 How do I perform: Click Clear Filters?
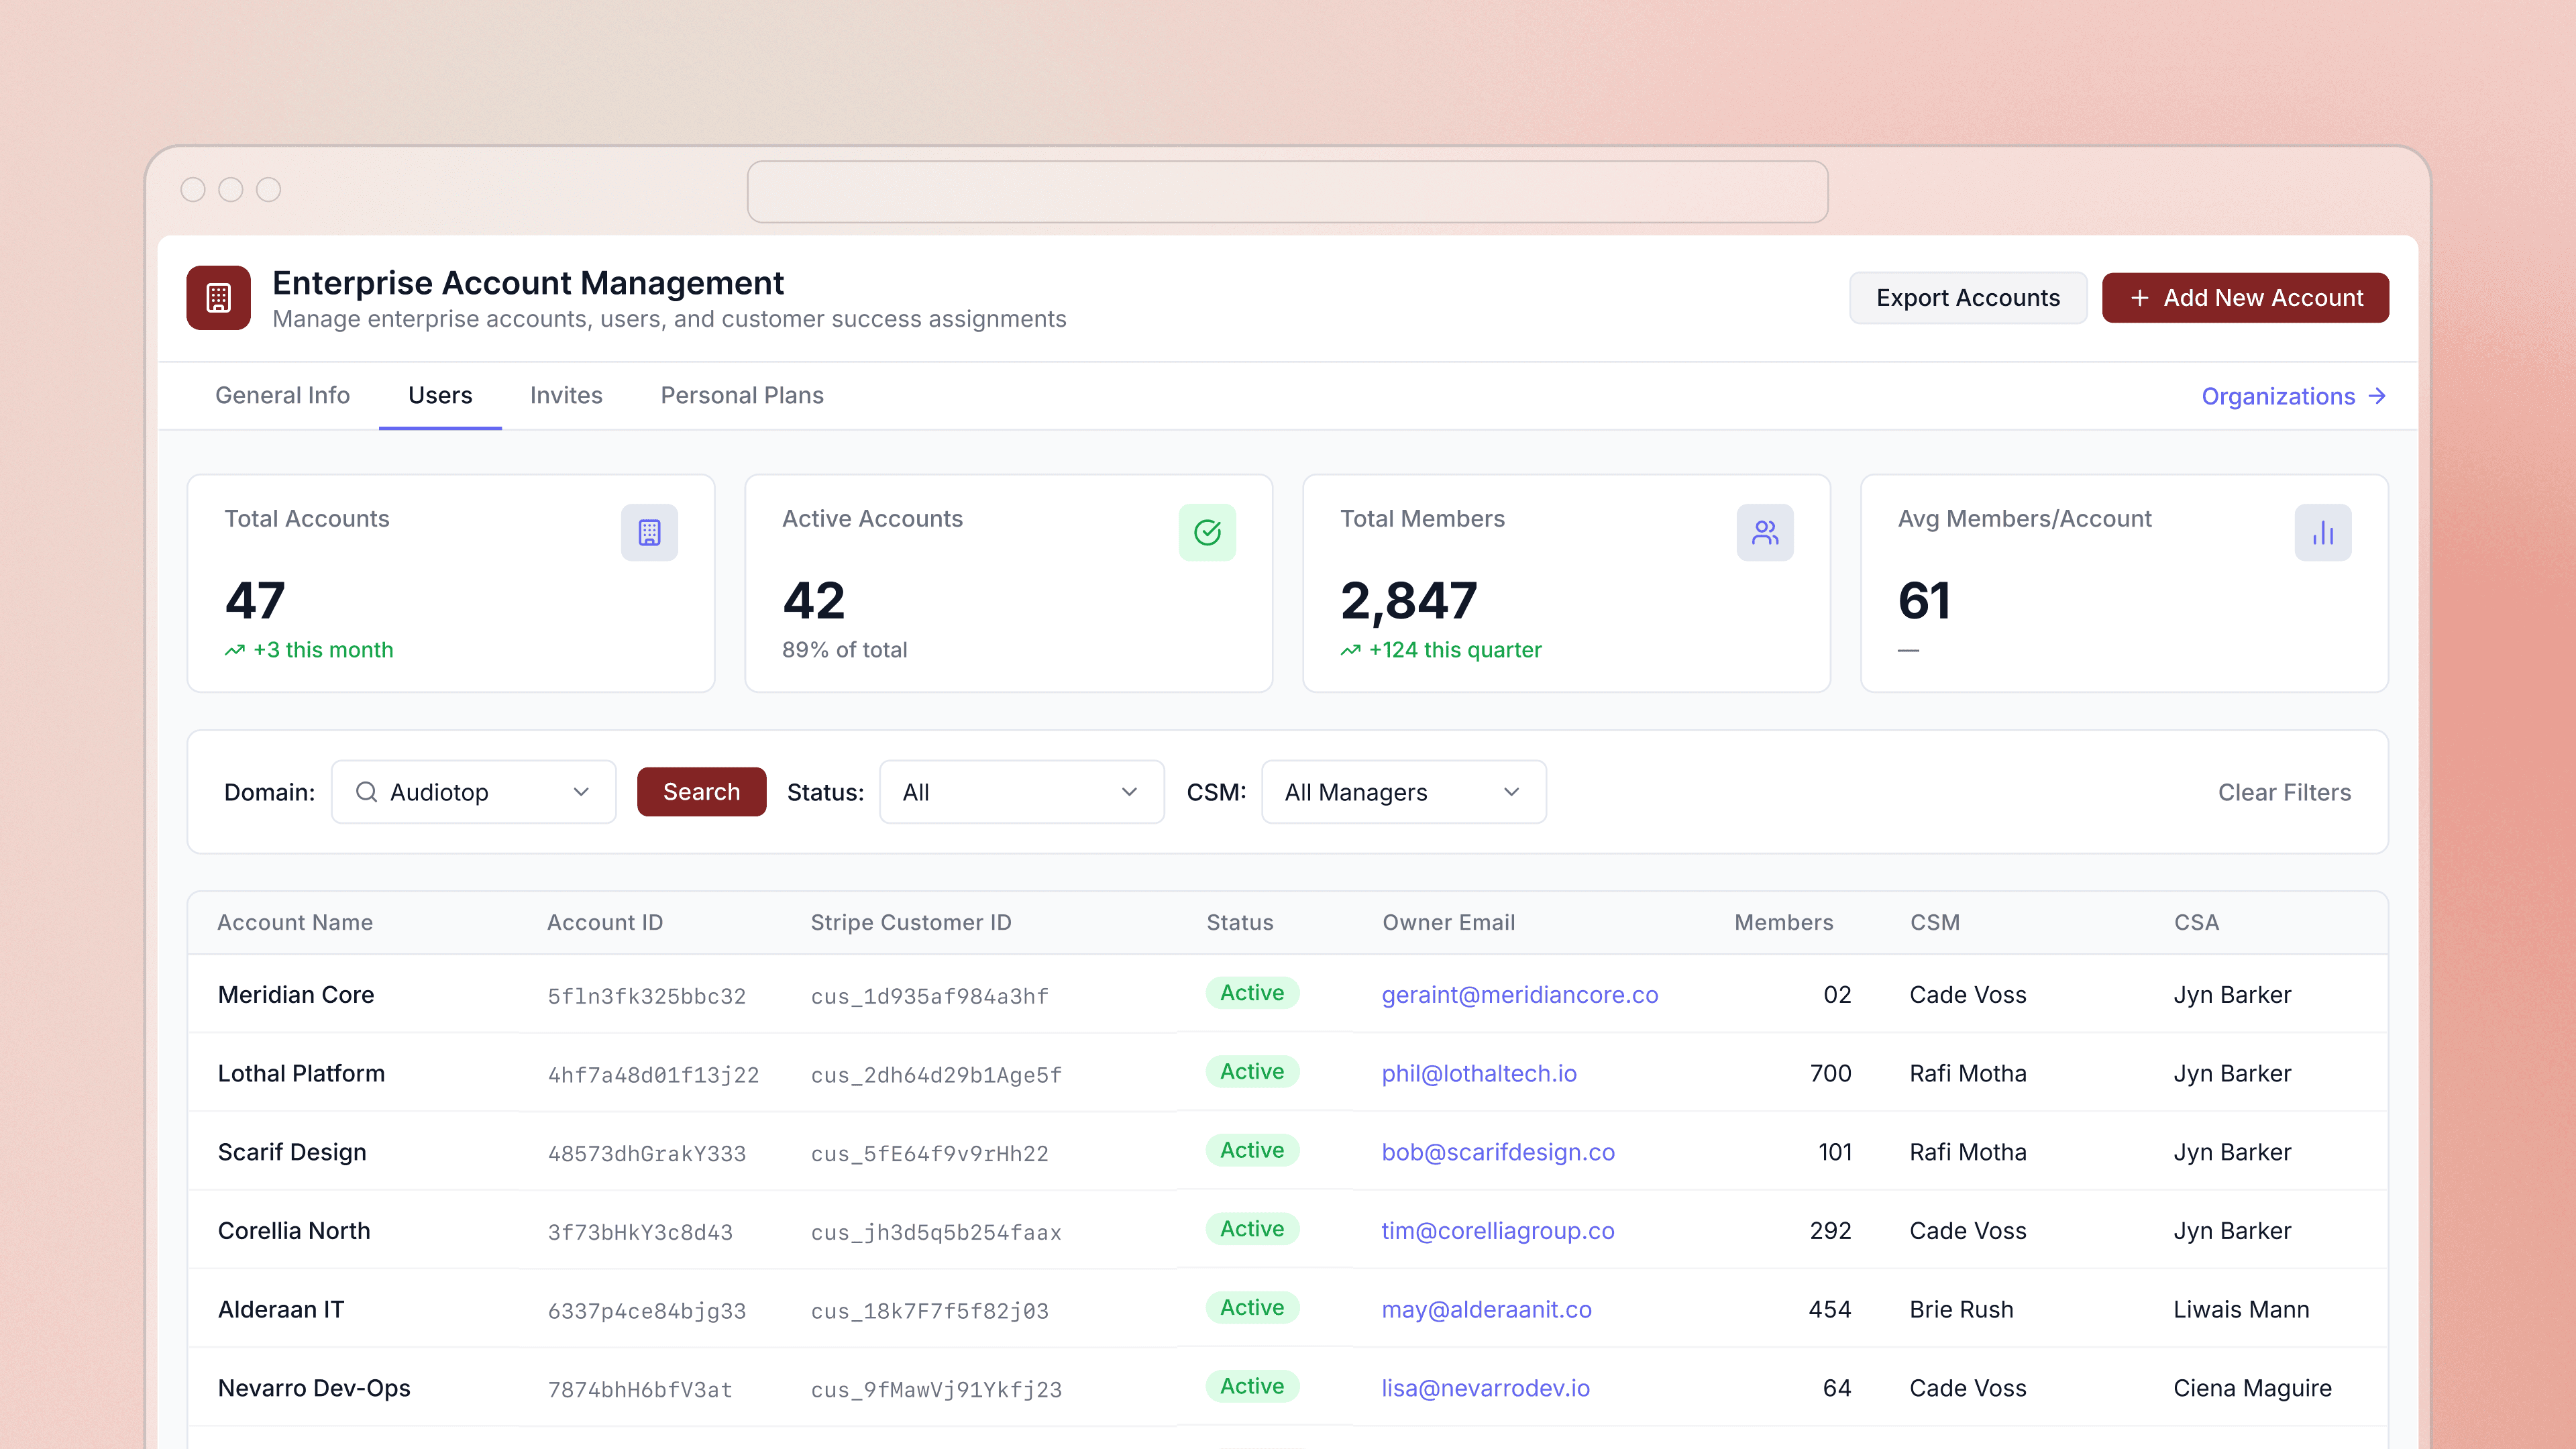click(x=2284, y=792)
